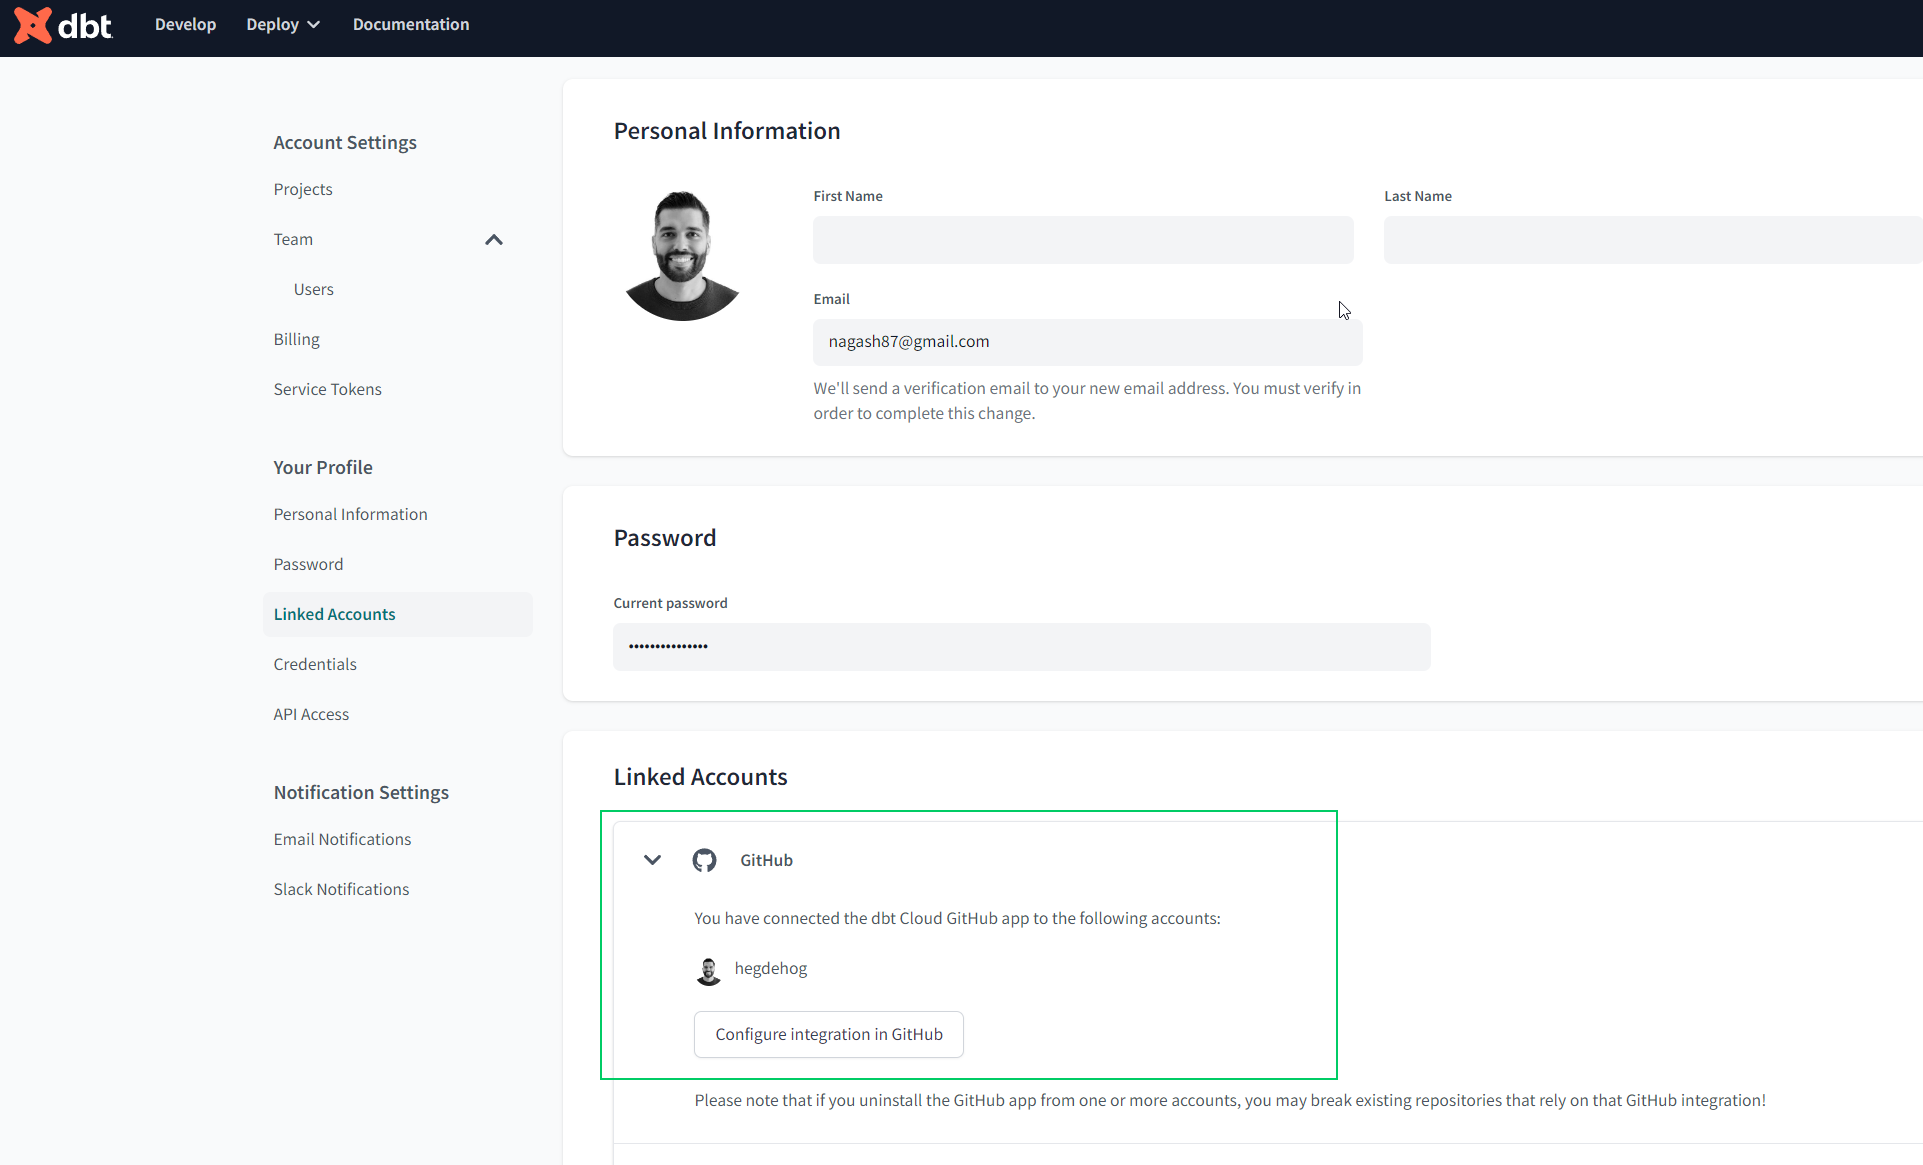Open API Access in the sidebar
Image resolution: width=1923 pixels, height=1165 pixels.
click(x=311, y=714)
